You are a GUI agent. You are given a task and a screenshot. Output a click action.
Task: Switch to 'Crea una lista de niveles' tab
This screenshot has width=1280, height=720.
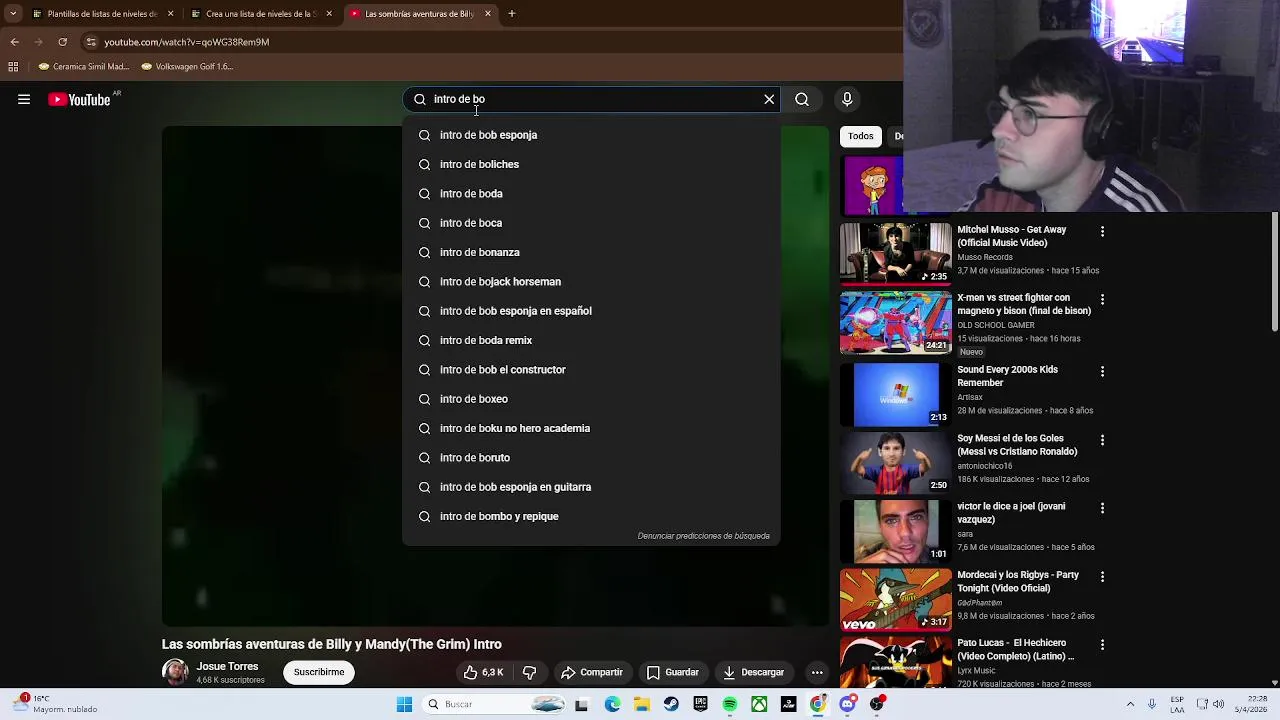[x=261, y=14]
